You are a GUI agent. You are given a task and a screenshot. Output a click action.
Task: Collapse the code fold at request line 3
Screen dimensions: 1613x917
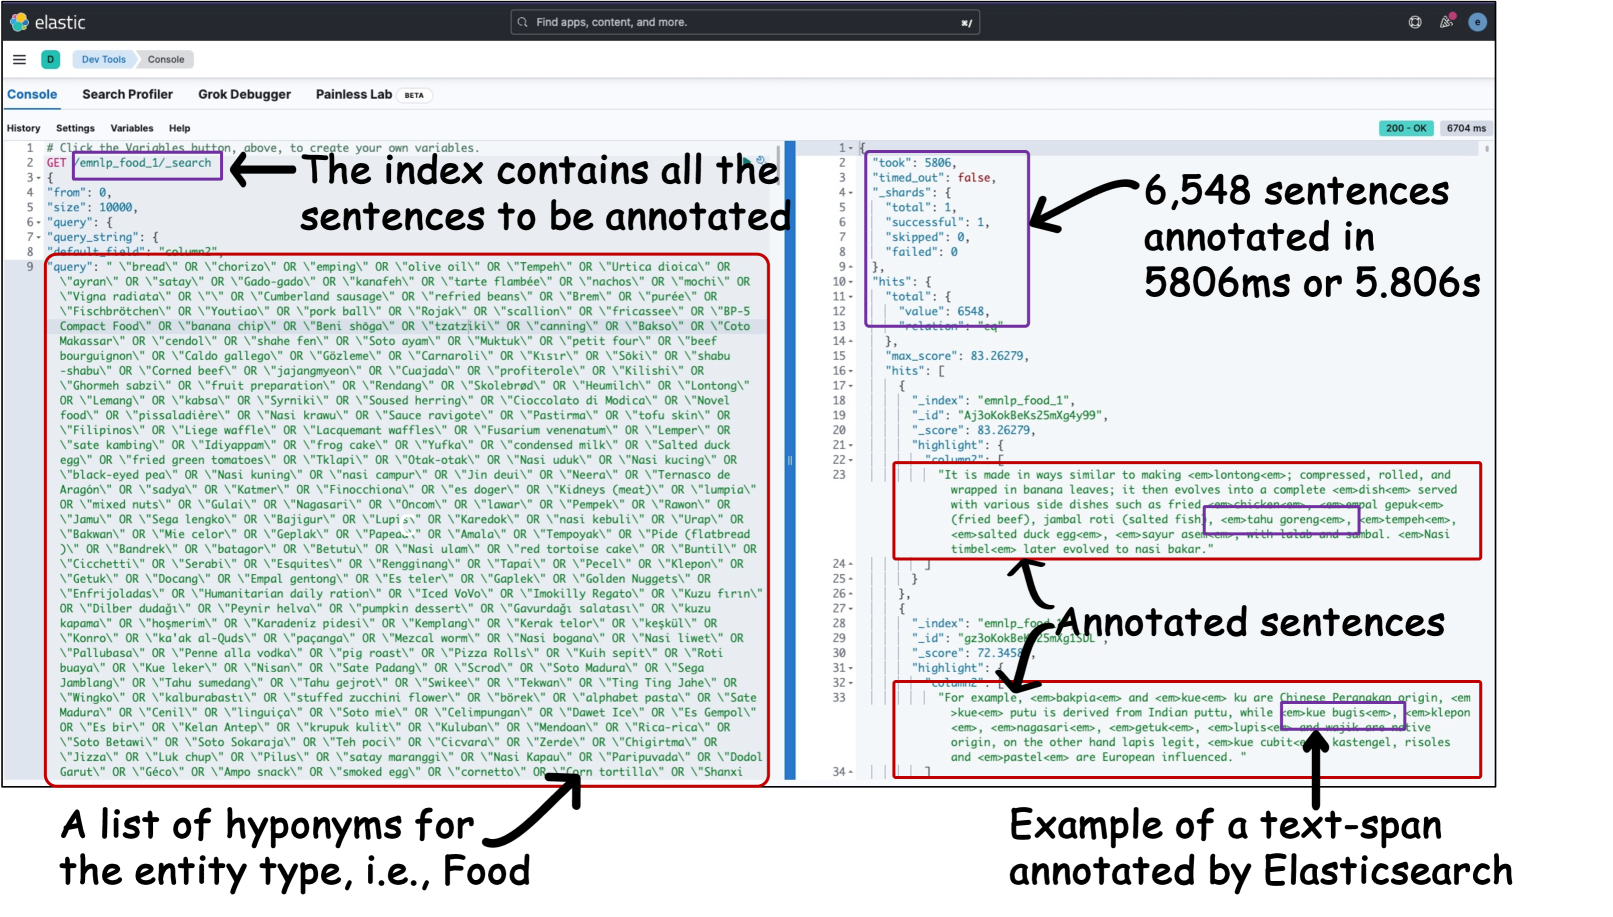pyautogui.click(x=37, y=178)
